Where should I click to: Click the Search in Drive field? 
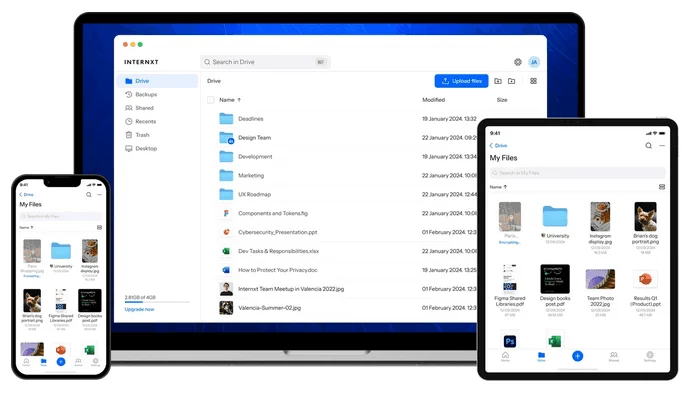point(265,62)
